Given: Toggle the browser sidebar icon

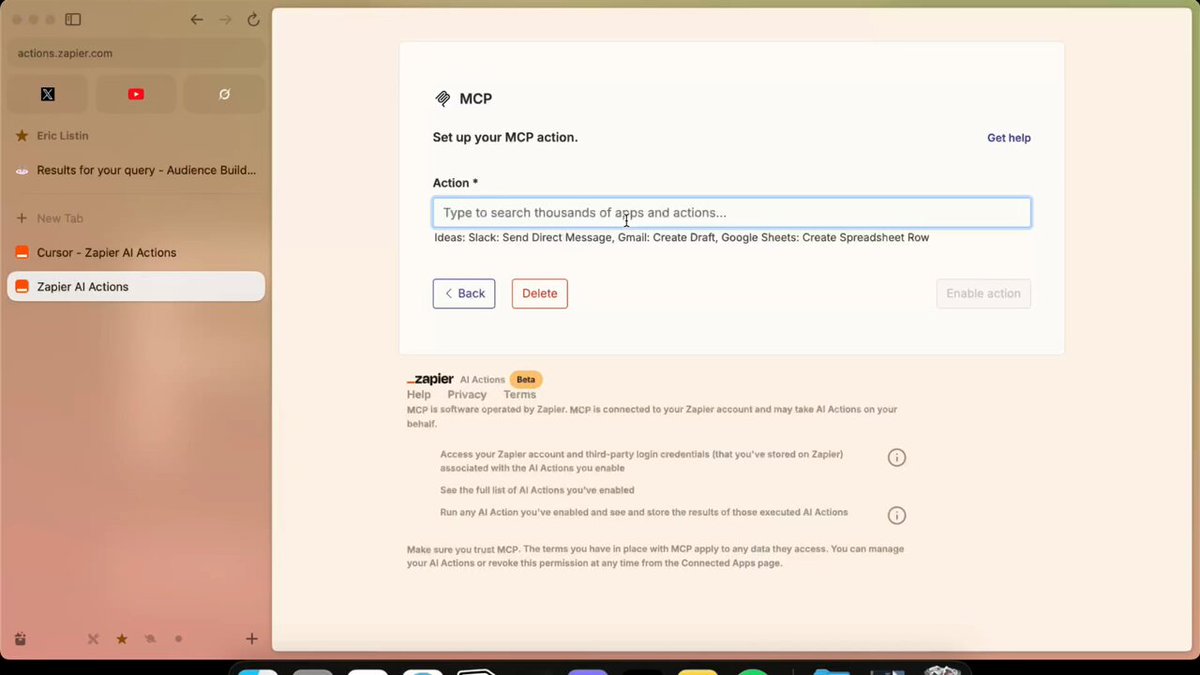Looking at the screenshot, I should [x=73, y=19].
